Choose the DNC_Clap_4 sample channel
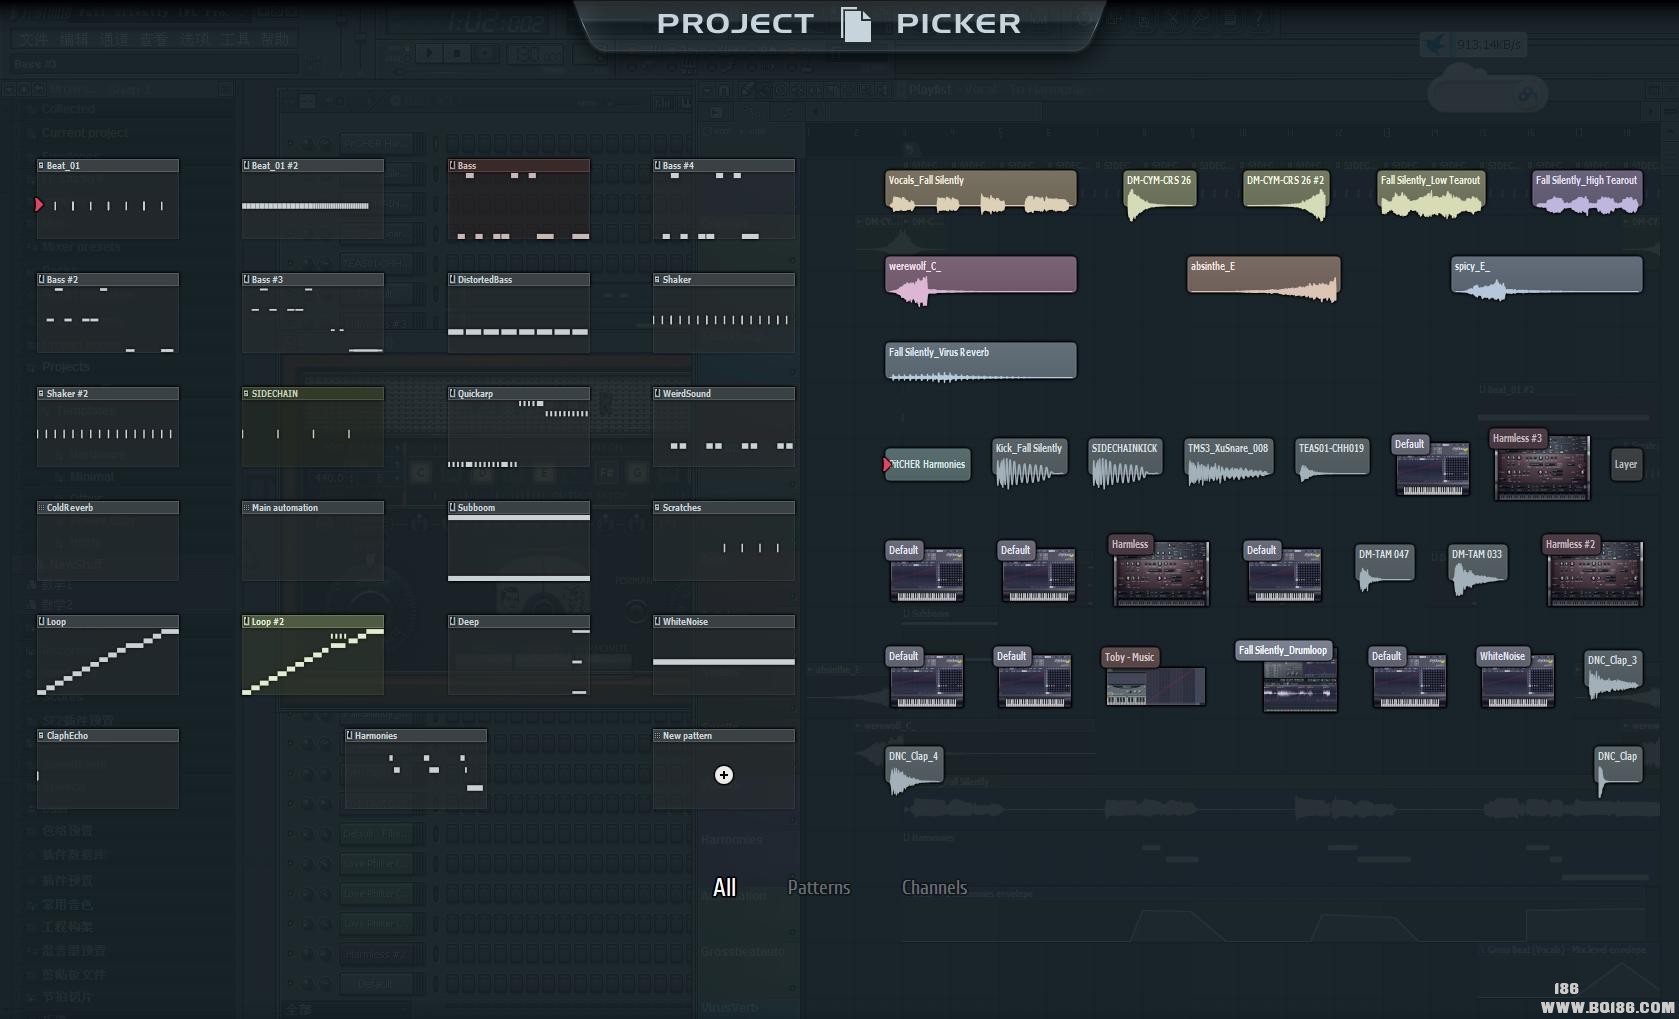Image resolution: width=1679 pixels, height=1019 pixels. click(914, 771)
